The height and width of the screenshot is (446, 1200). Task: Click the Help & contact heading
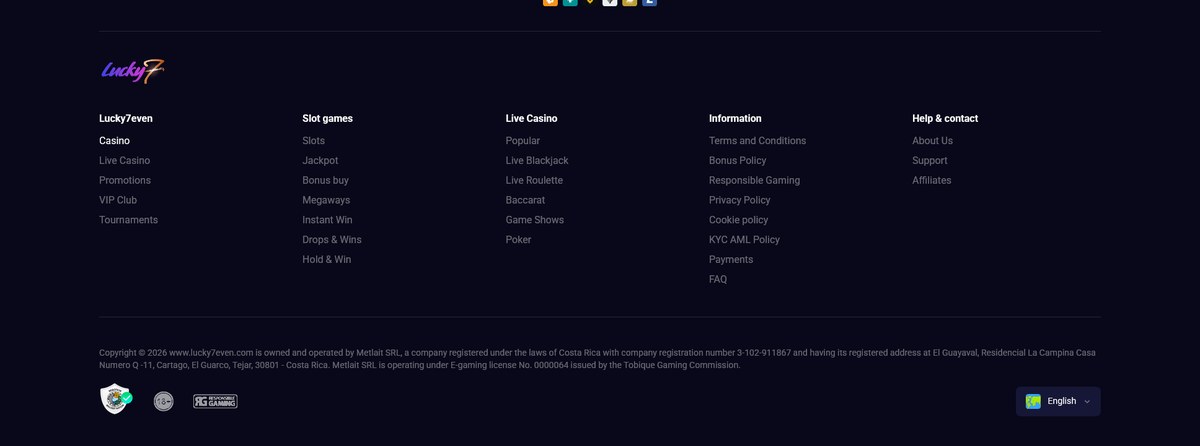(945, 118)
